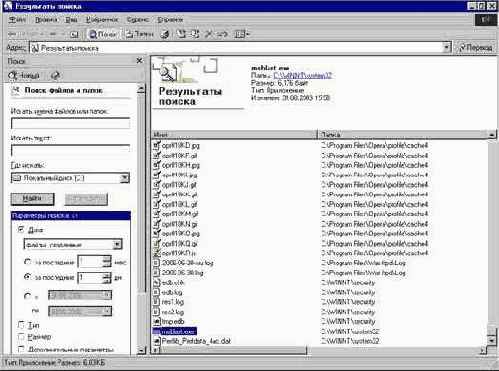The width and height of the screenshot is (499, 371).
Task: Select the Perflib_Perfdata_4ac.dat file icon
Action: click(x=157, y=341)
